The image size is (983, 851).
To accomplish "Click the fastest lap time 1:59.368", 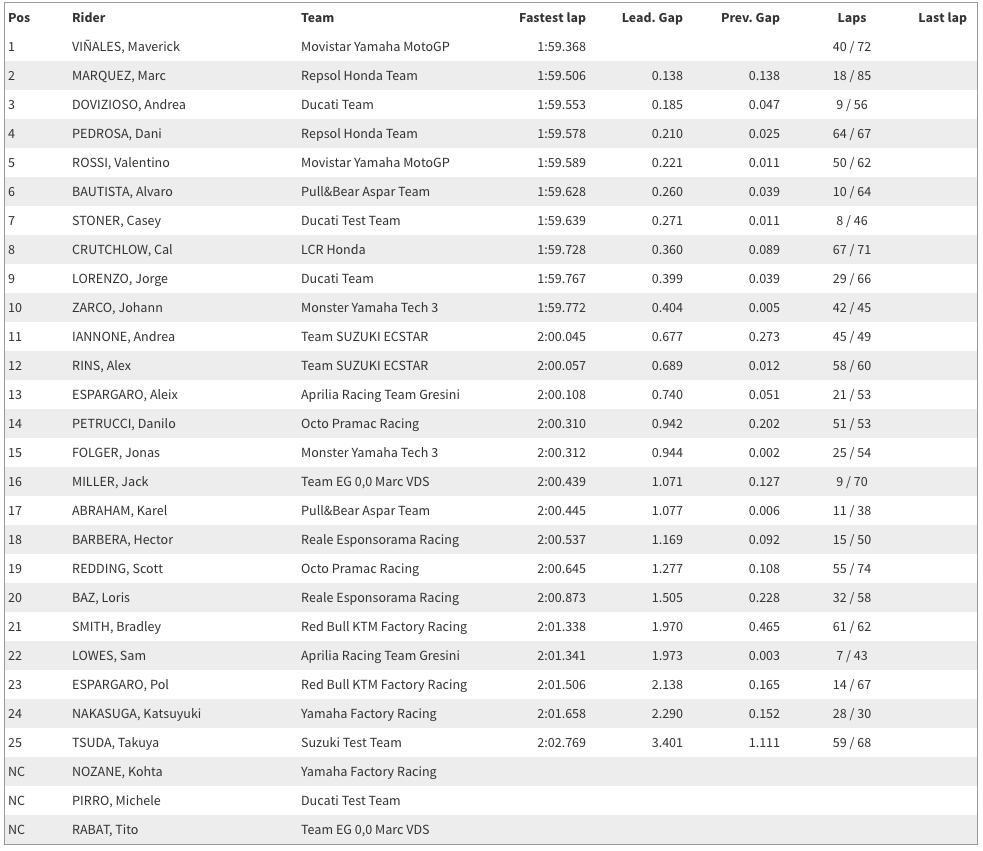I will pos(562,46).
